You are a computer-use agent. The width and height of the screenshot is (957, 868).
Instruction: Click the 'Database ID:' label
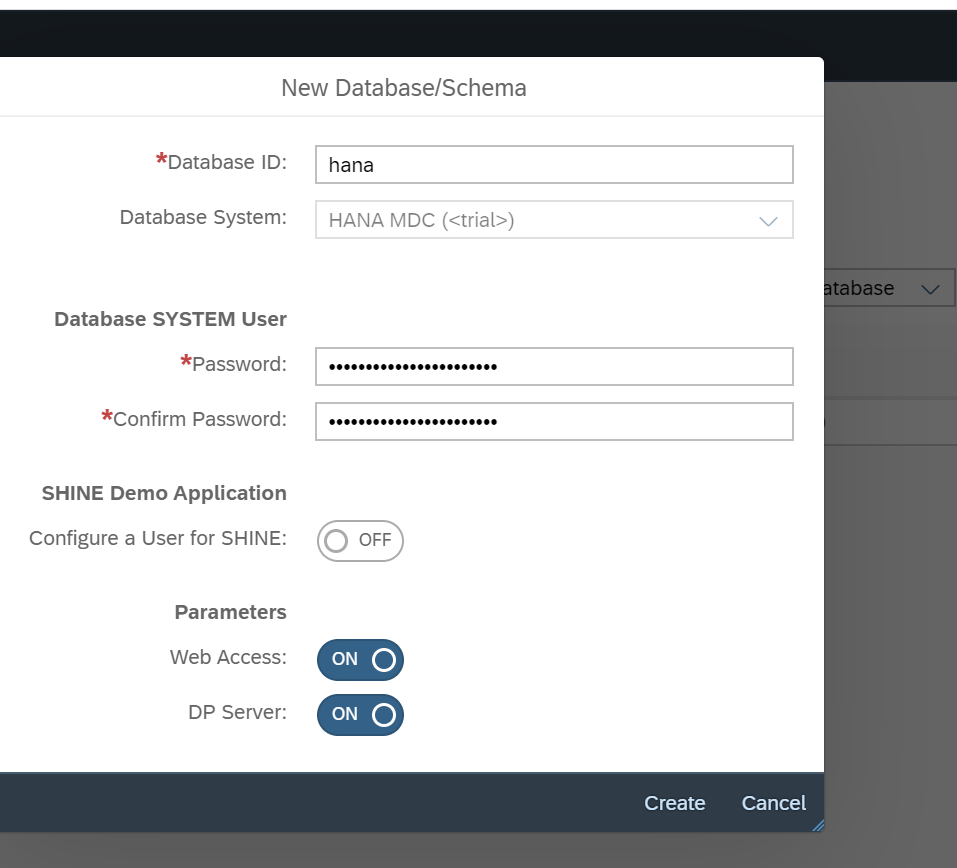point(226,162)
